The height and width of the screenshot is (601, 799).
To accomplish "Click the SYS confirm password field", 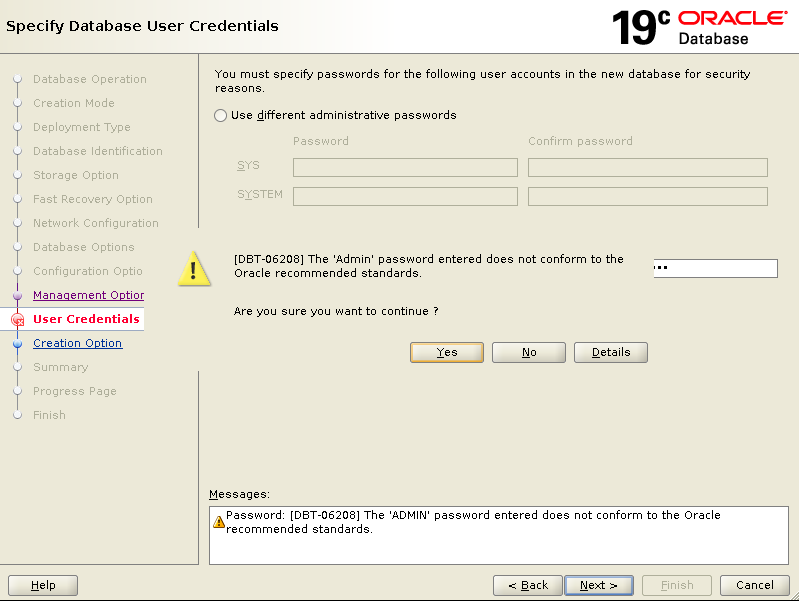I will [648, 167].
